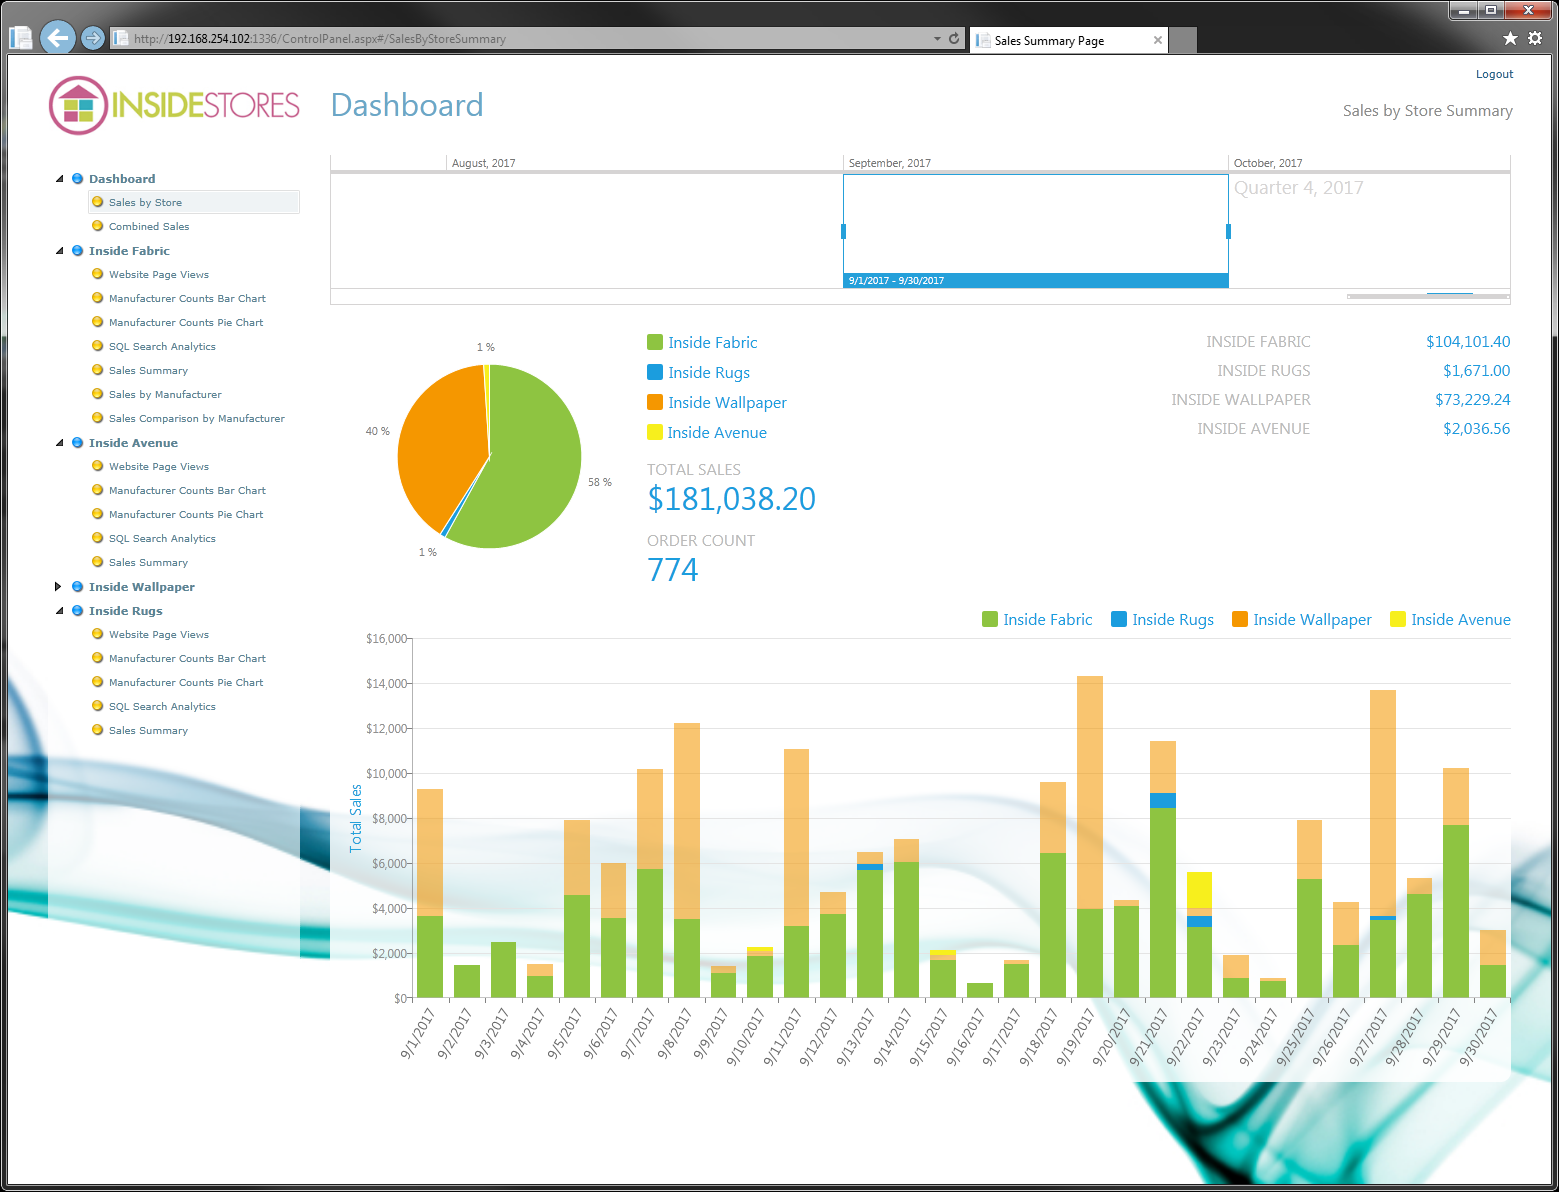This screenshot has width=1559, height=1192.
Task: Toggle Inside Wallpaper orange swatch in pie legend
Action: click(655, 402)
